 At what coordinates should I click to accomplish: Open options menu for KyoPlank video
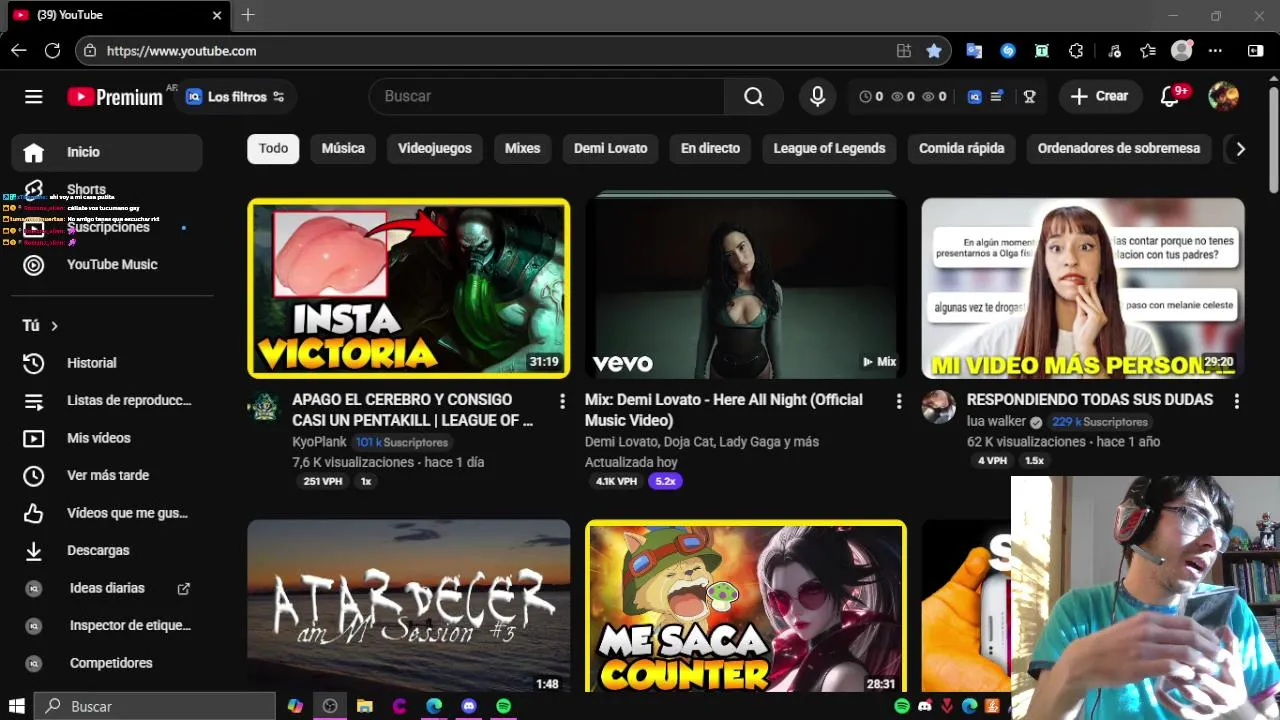pyautogui.click(x=562, y=401)
